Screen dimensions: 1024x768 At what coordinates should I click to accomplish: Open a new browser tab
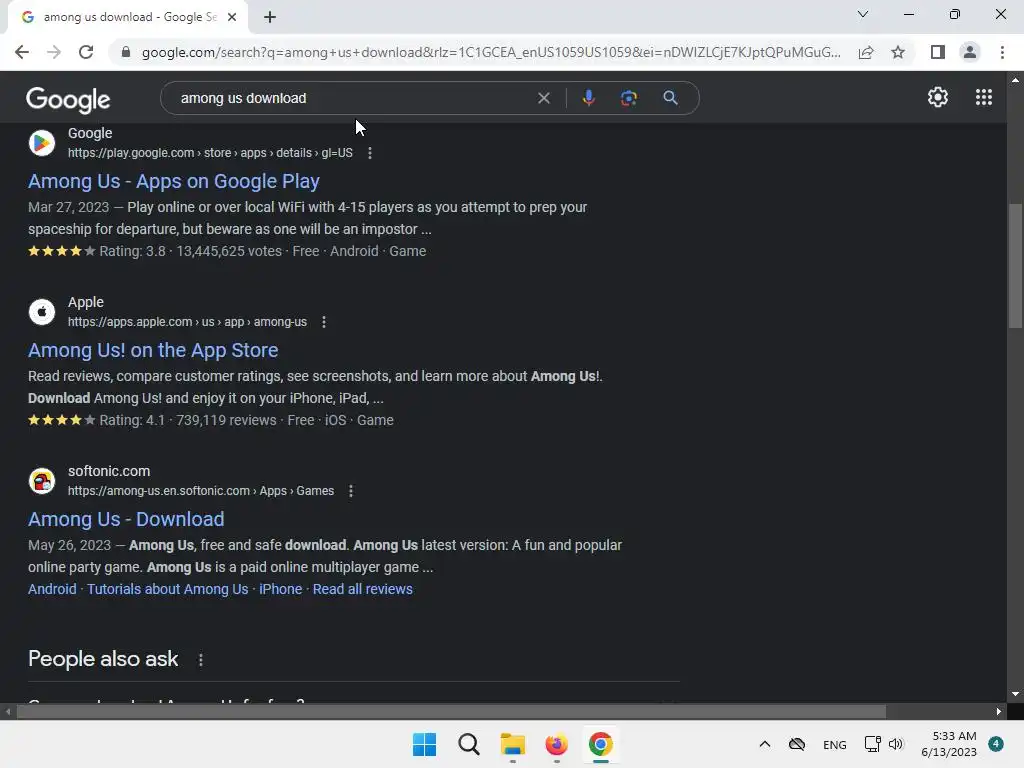270,17
